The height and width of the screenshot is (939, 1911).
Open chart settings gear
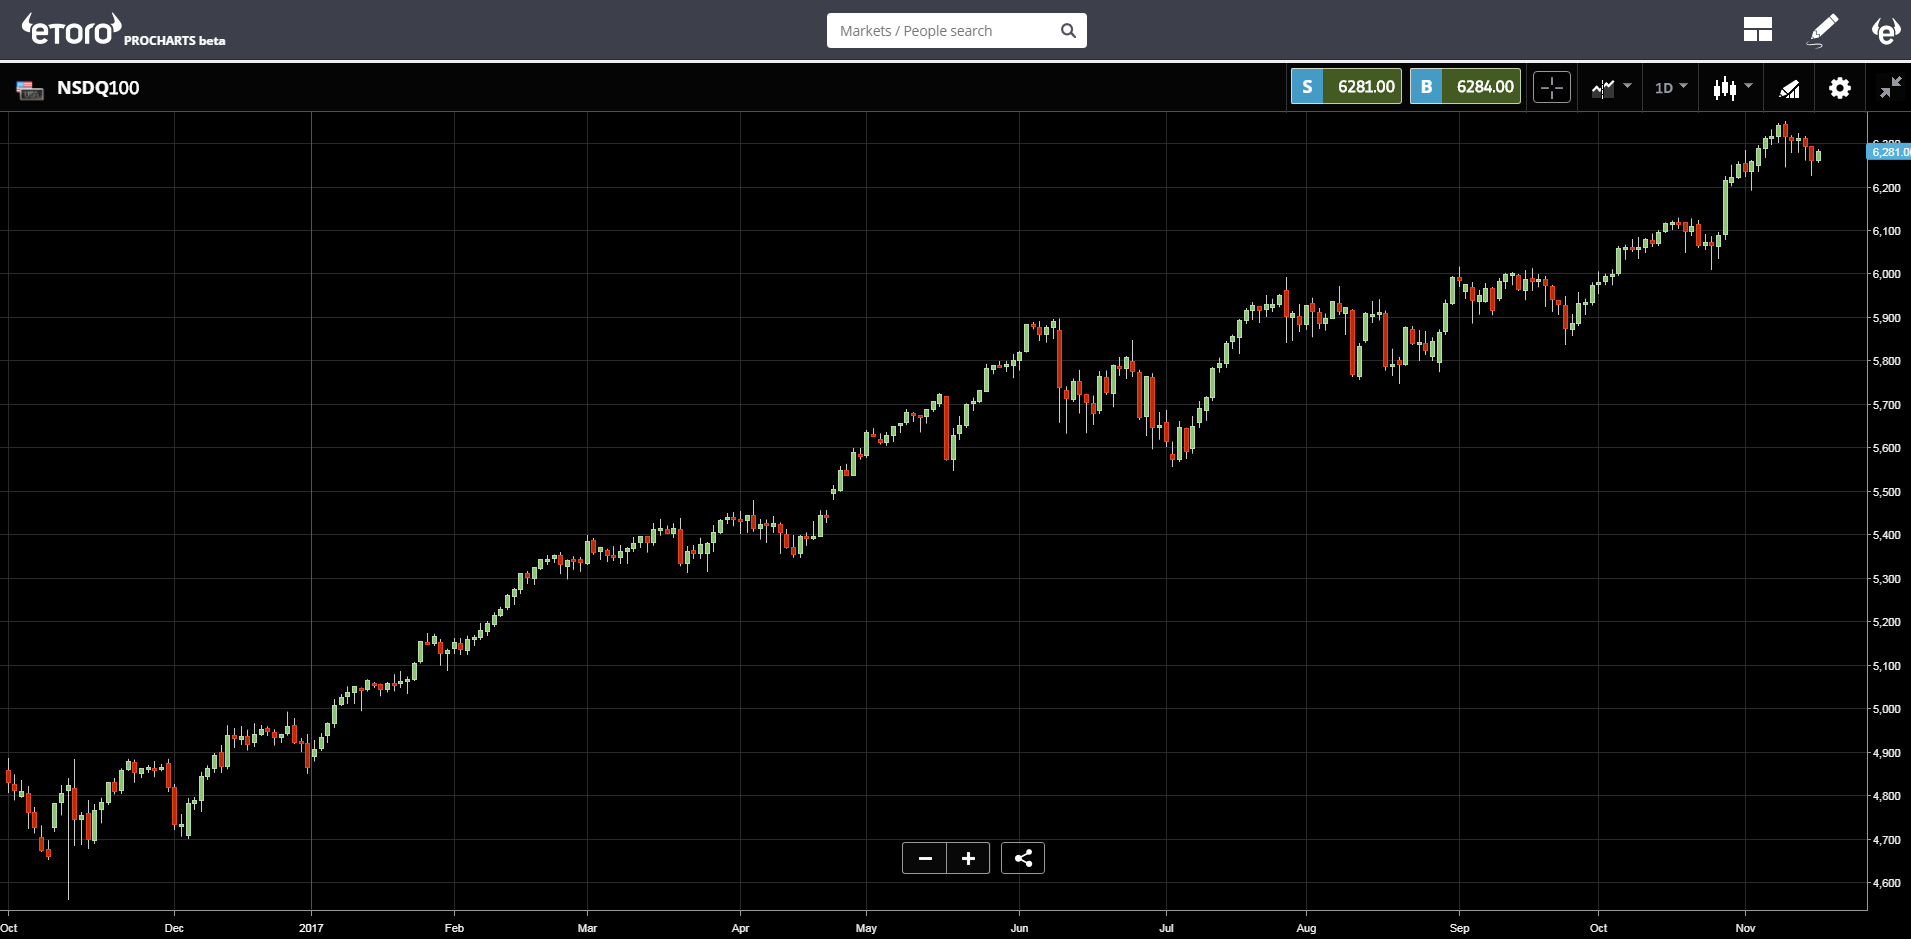[x=1840, y=88]
